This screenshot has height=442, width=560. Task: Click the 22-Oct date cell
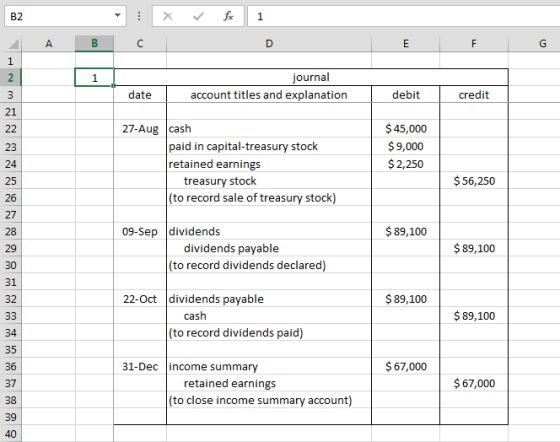pyautogui.click(x=140, y=299)
